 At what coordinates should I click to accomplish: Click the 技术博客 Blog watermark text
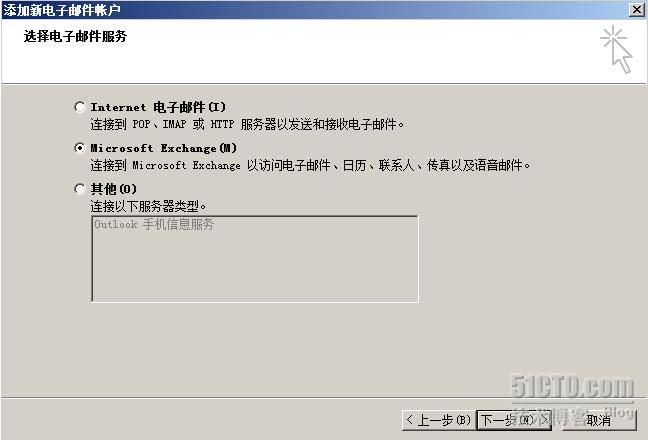[x=572, y=413]
